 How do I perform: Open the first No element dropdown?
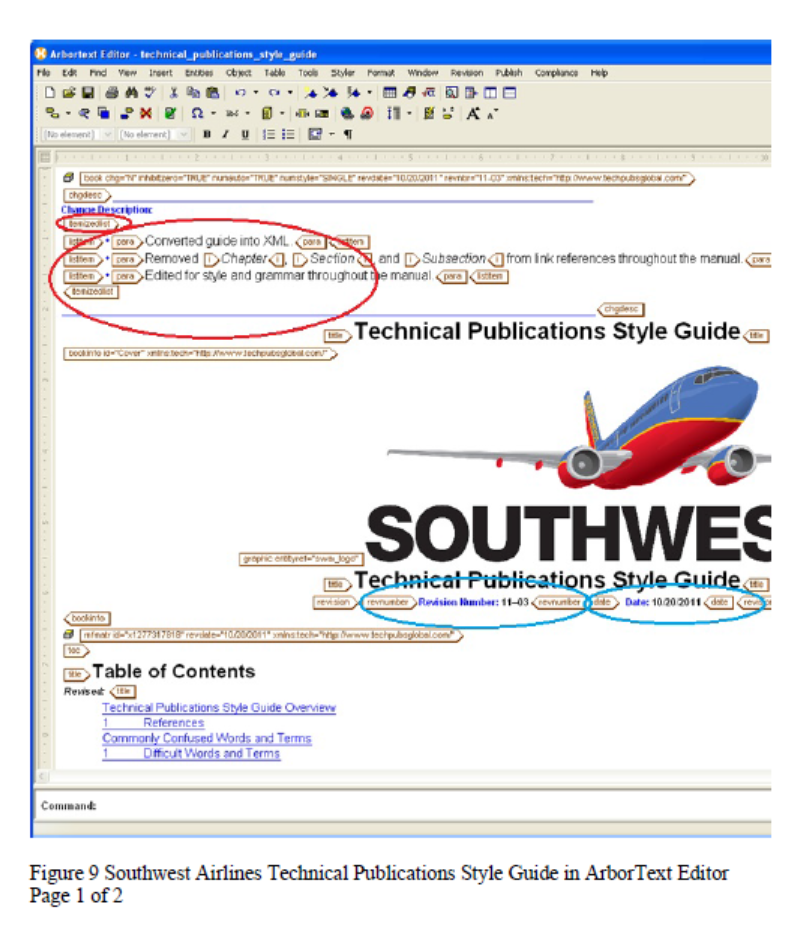pyautogui.click(x=108, y=134)
